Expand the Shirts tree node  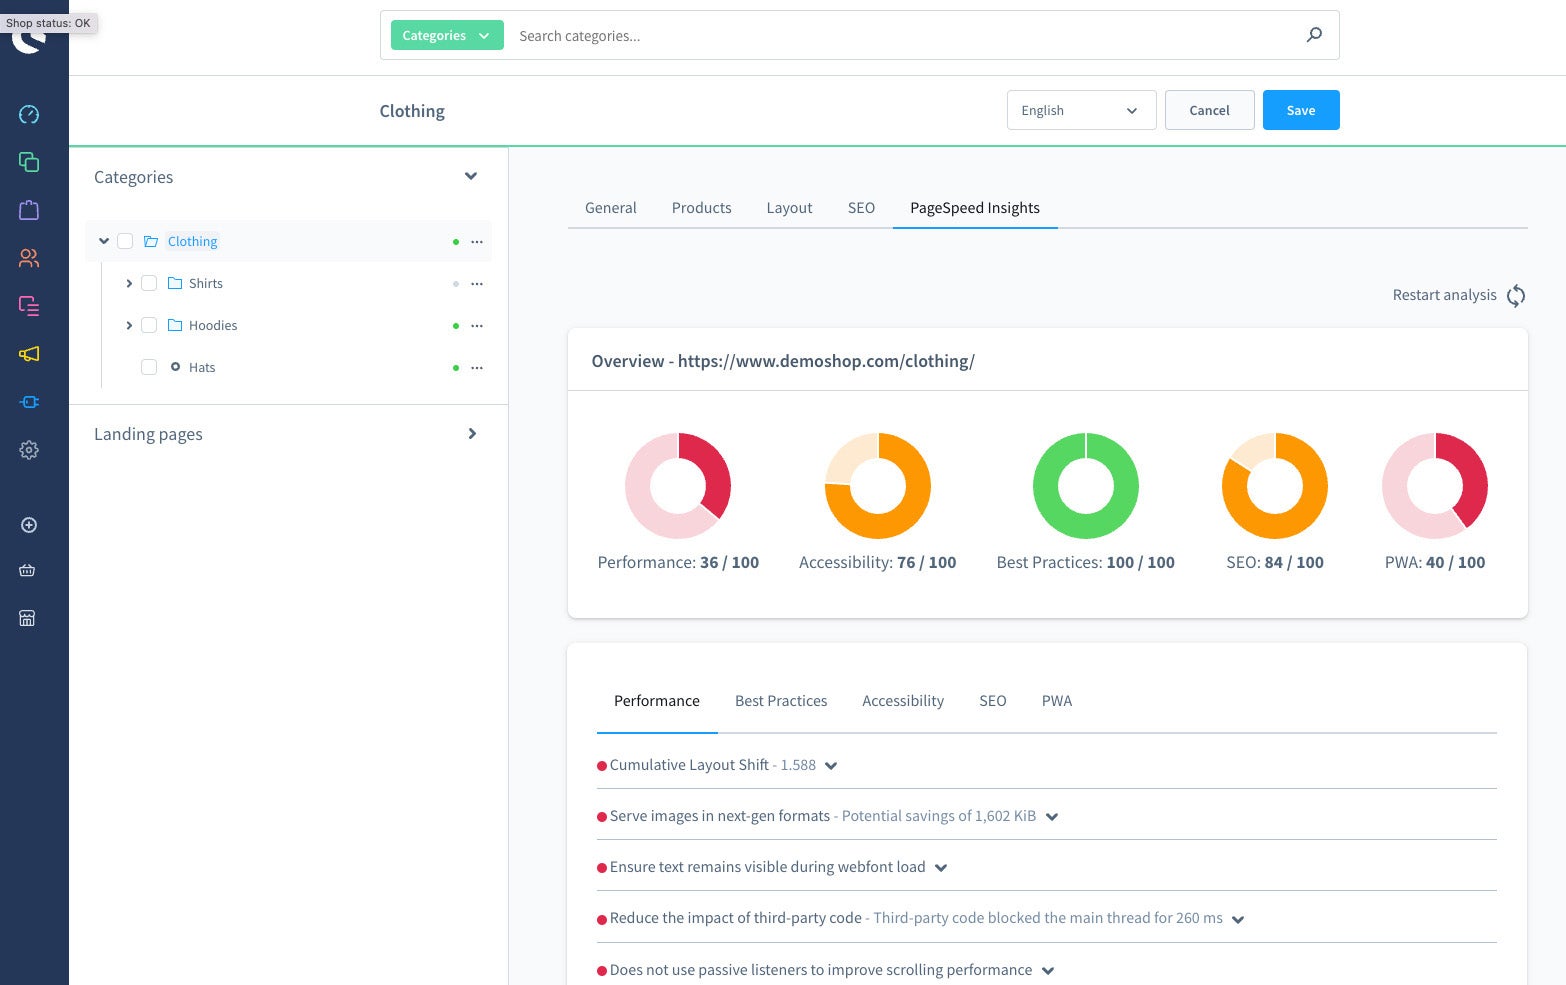pos(129,284)
